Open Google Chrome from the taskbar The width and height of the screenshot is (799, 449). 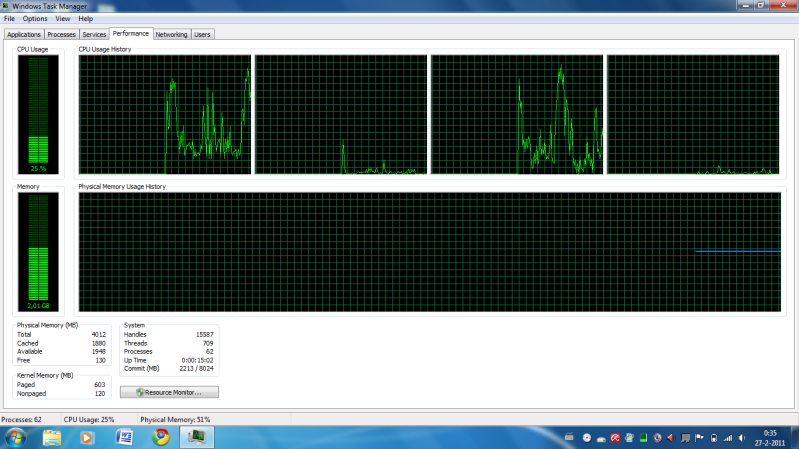click(x=161, y=437)
